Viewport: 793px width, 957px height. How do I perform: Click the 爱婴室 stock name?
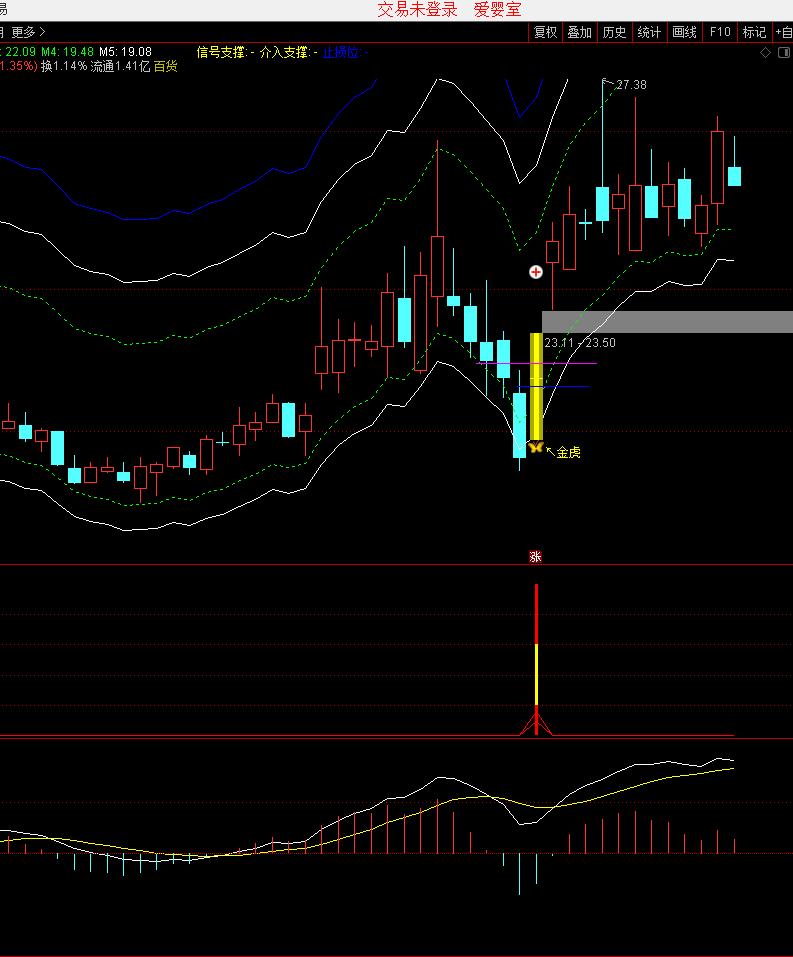tap(497, 10)
